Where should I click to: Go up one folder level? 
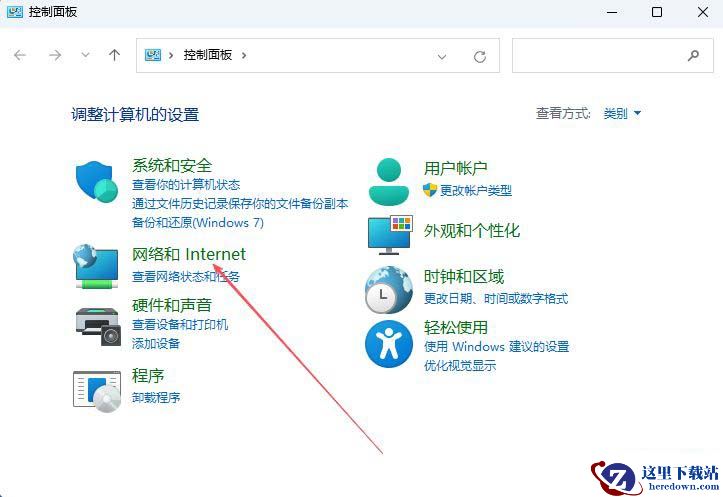[114, 56]
